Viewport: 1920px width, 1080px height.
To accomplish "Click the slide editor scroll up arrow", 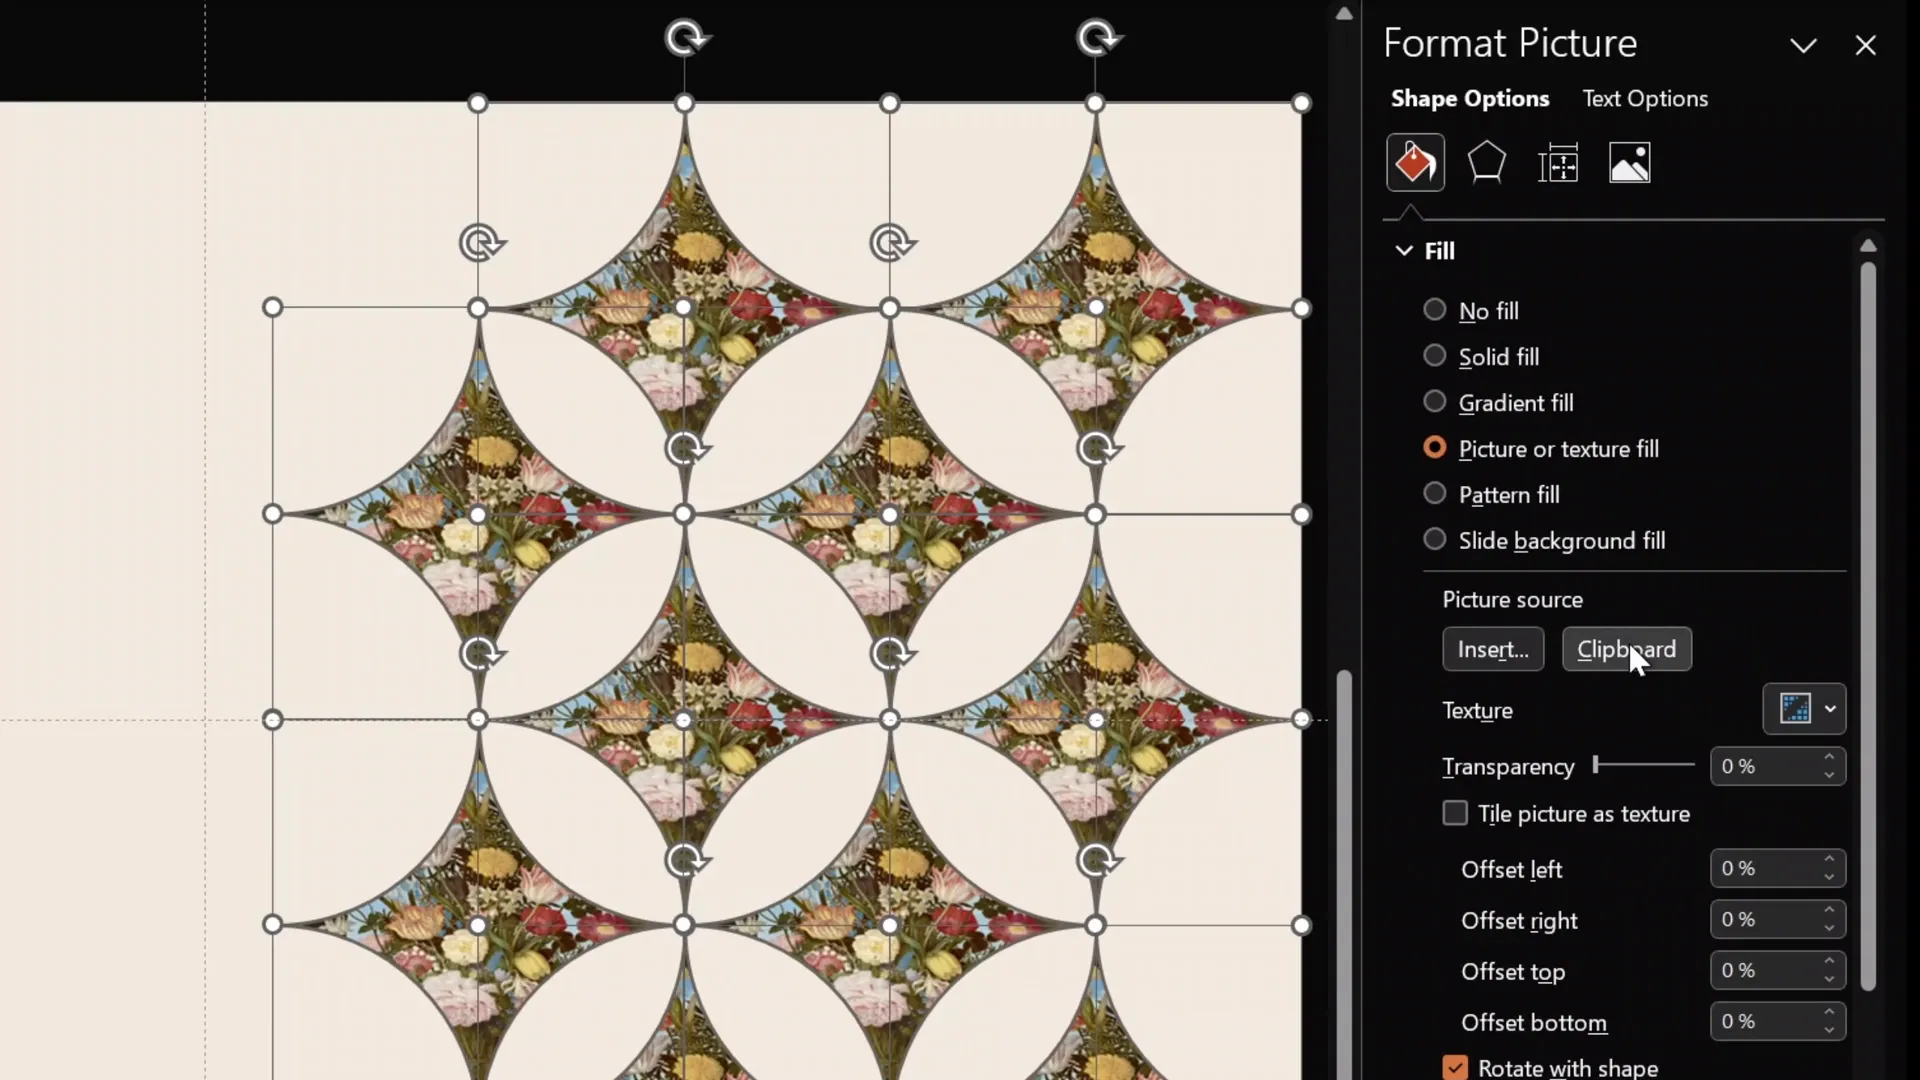I will coord(1344,13).
